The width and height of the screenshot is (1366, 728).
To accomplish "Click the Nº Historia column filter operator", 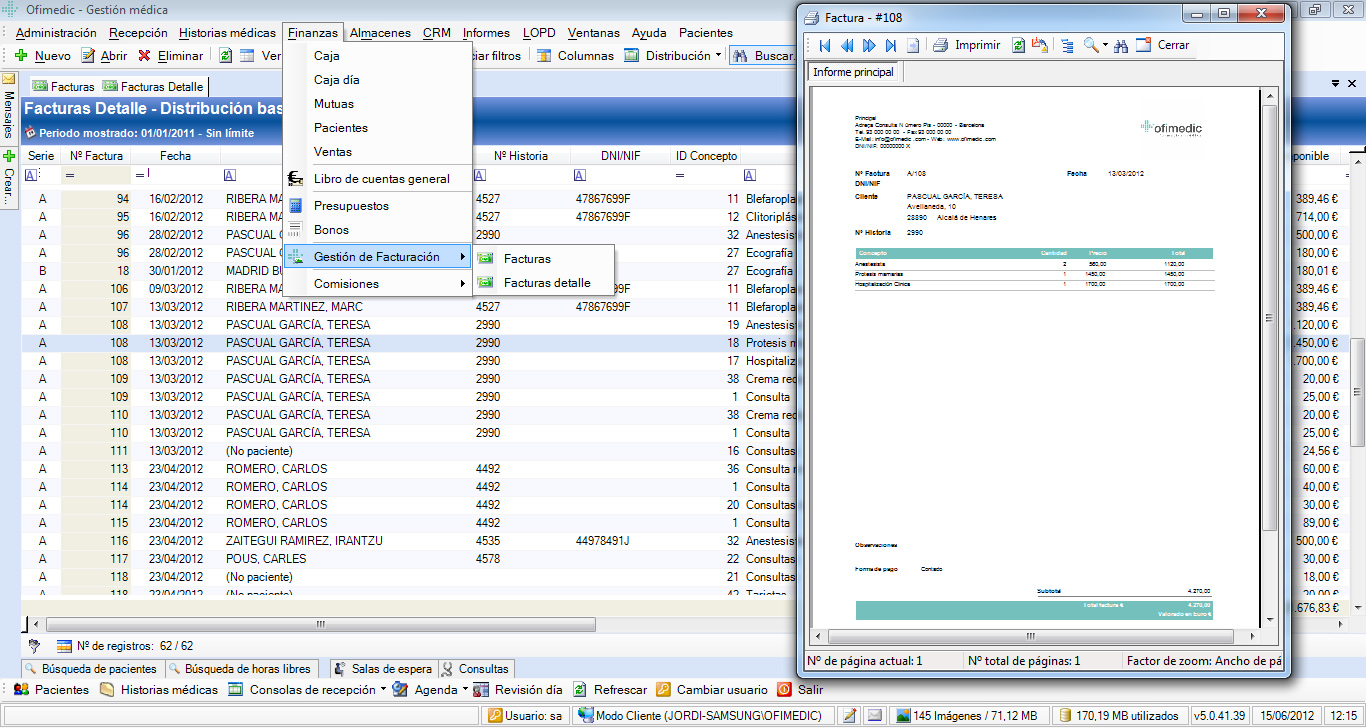I will coord(482,176).
